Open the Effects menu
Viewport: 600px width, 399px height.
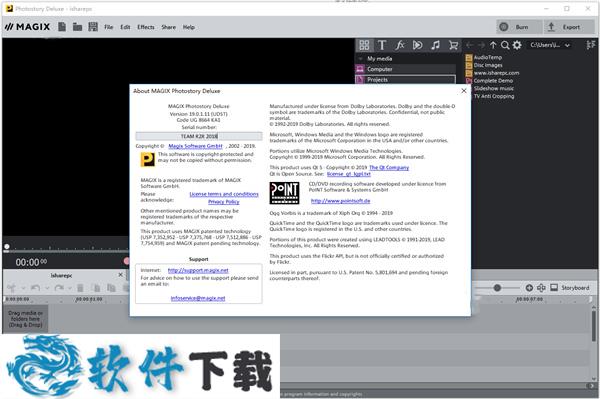[146, 27]
